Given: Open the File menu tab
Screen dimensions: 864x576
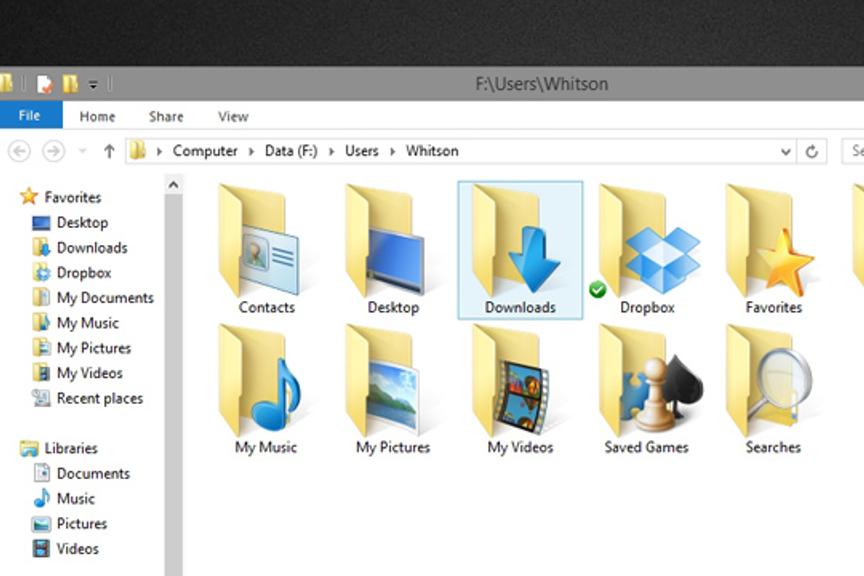Looking at the screenshot, I should tap(30, 116).
